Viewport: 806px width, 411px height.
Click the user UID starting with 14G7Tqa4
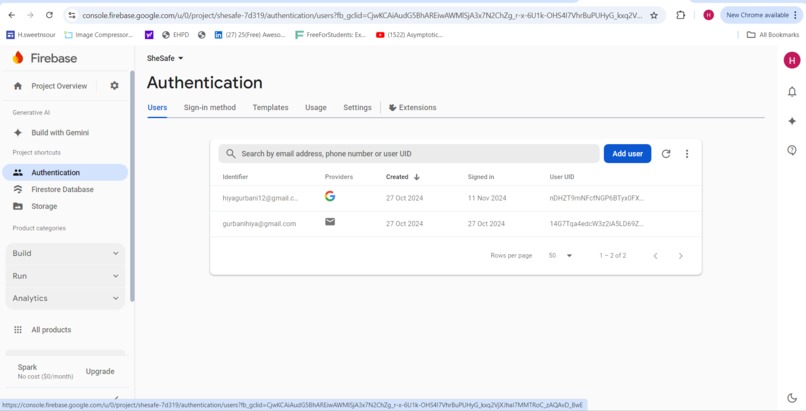click(596, 223)
